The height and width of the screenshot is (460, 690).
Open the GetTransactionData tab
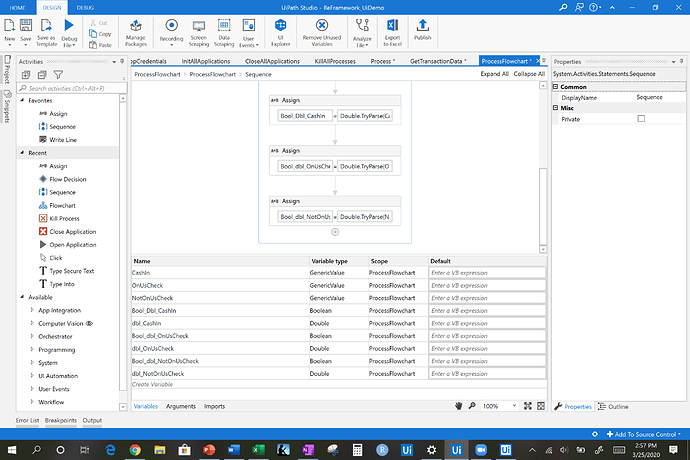(x=438, y=61)
